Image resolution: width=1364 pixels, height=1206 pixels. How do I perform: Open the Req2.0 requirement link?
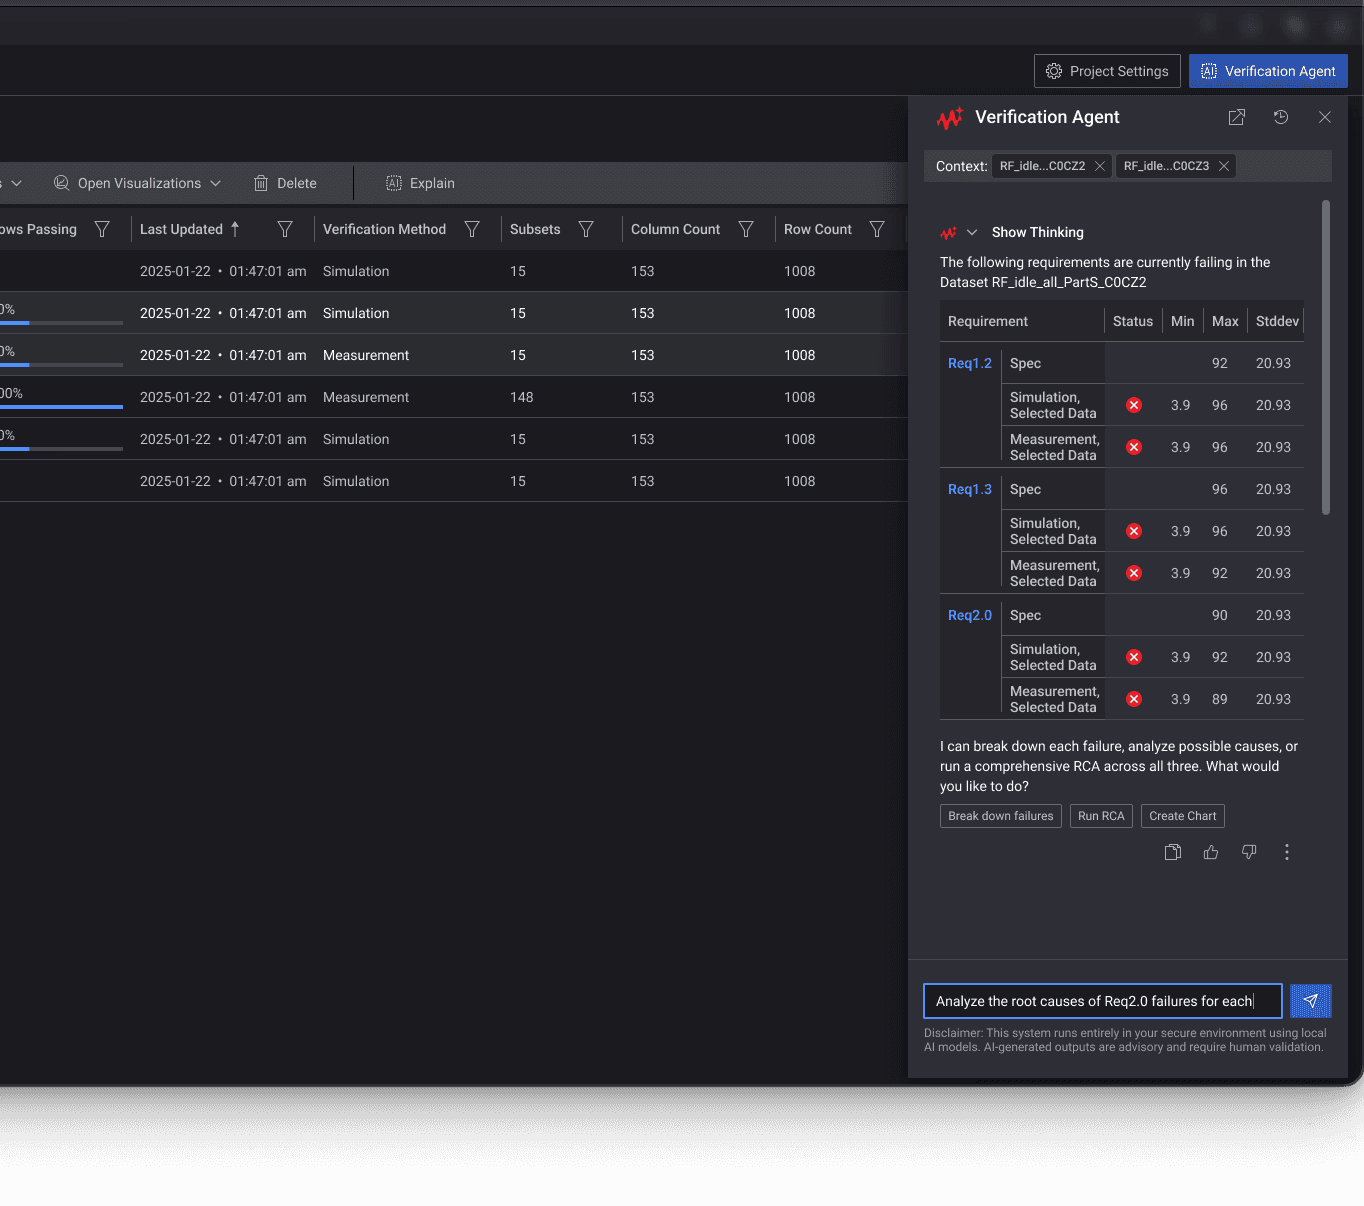pos(970,615)
